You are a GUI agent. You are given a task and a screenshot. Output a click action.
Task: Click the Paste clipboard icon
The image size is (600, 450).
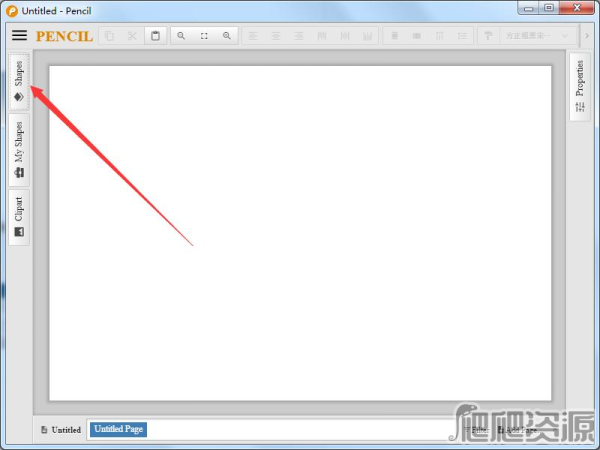pos(155,36)
